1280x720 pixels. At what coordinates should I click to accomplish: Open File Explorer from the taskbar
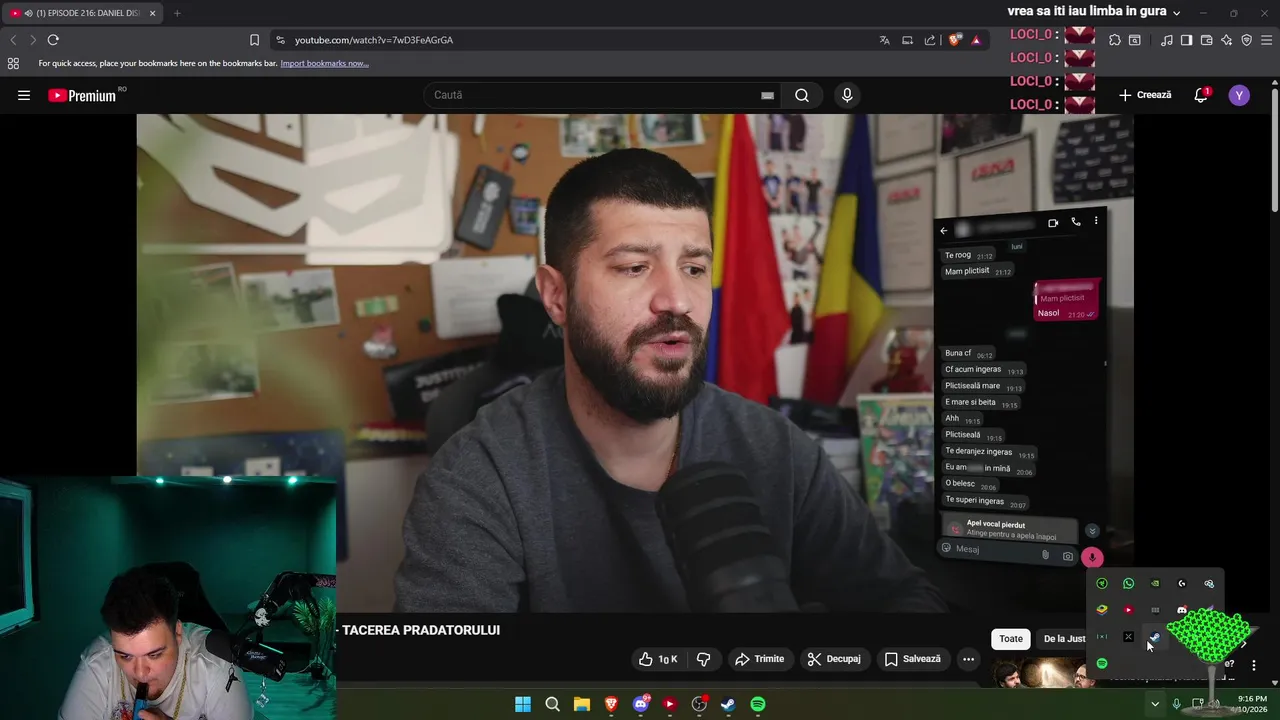click(582, 704)
